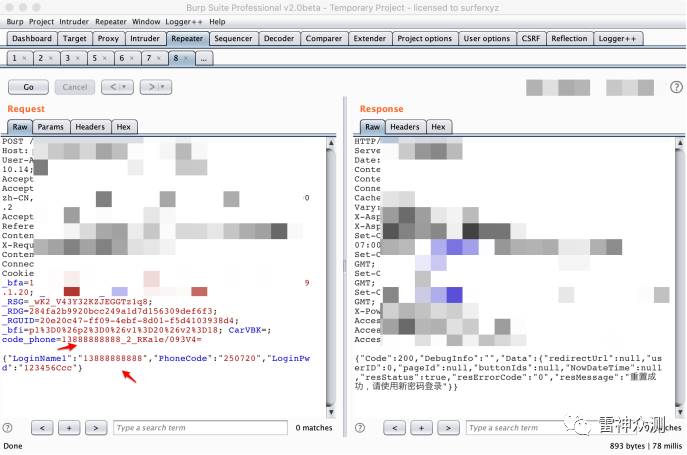
Task: Open the ellipsis new Repeater tab
Action: (204, 58)
